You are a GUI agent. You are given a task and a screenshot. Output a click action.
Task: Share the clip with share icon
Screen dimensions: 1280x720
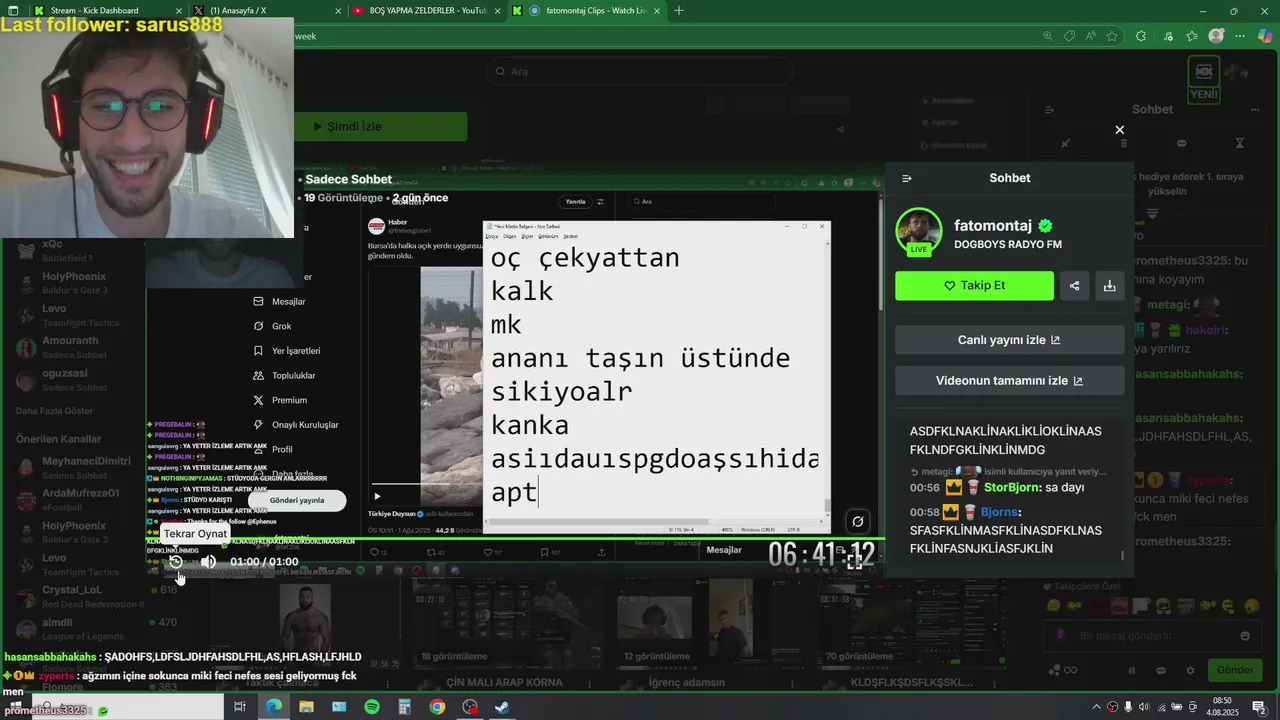coord(1074,285)
